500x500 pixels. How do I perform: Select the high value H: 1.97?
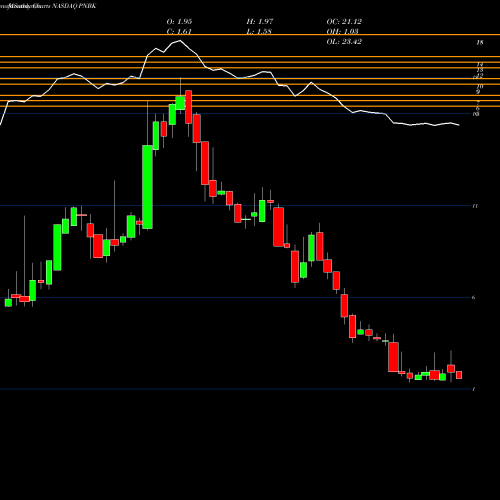260,22
